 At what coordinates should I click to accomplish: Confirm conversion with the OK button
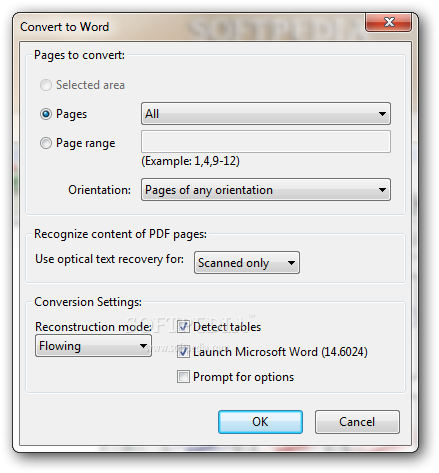[260, 422]
